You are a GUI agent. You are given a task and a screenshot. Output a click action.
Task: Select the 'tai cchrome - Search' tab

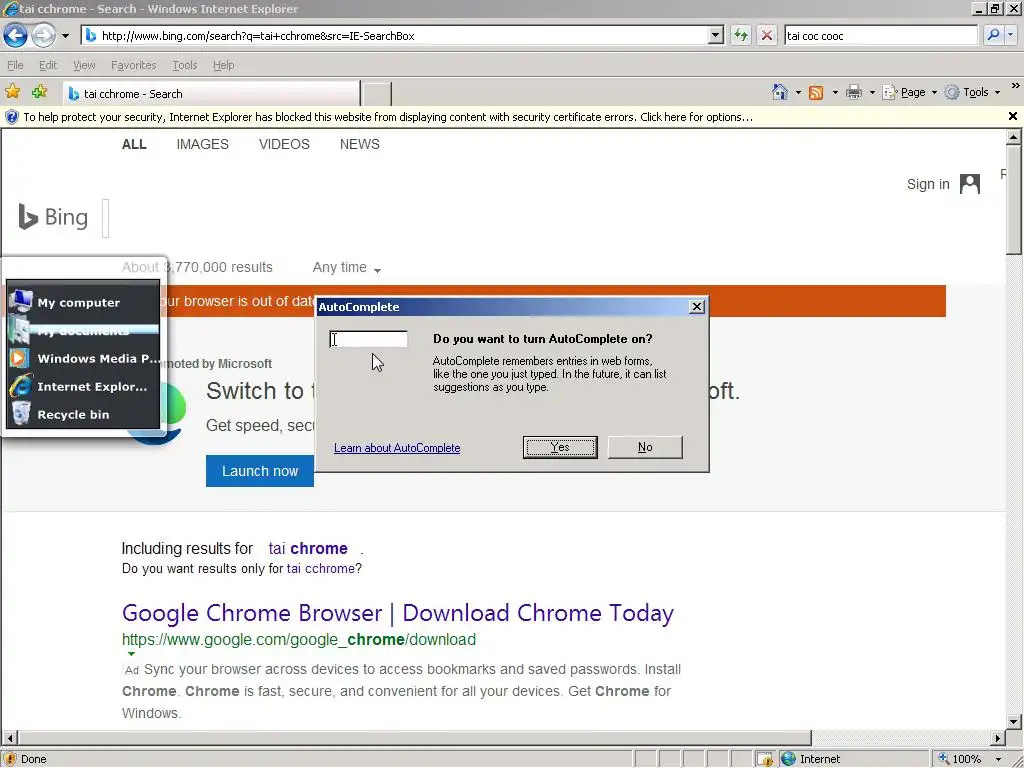point(211,94)
